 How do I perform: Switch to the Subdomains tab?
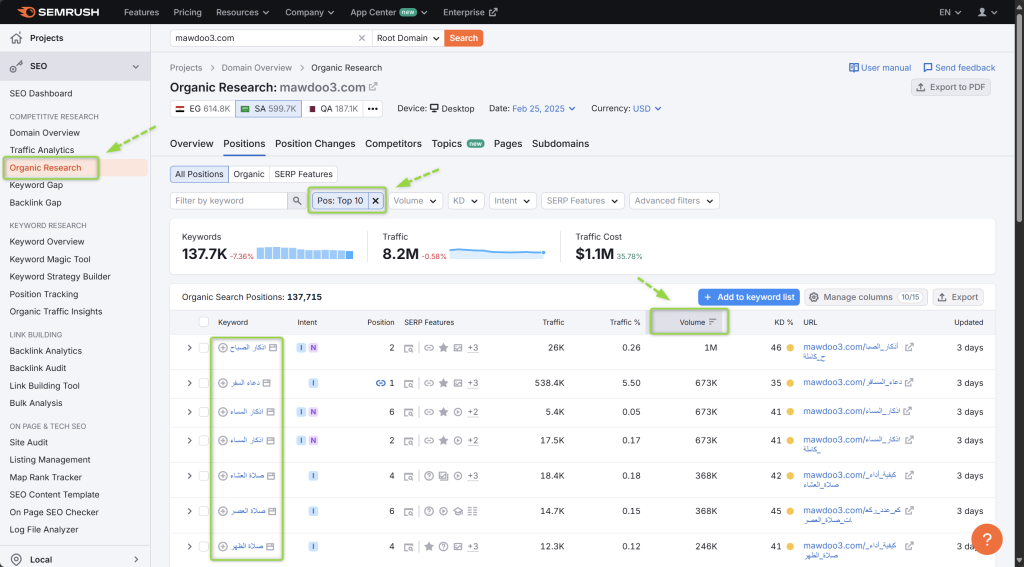pyautogui.click(x=560, y=144)
